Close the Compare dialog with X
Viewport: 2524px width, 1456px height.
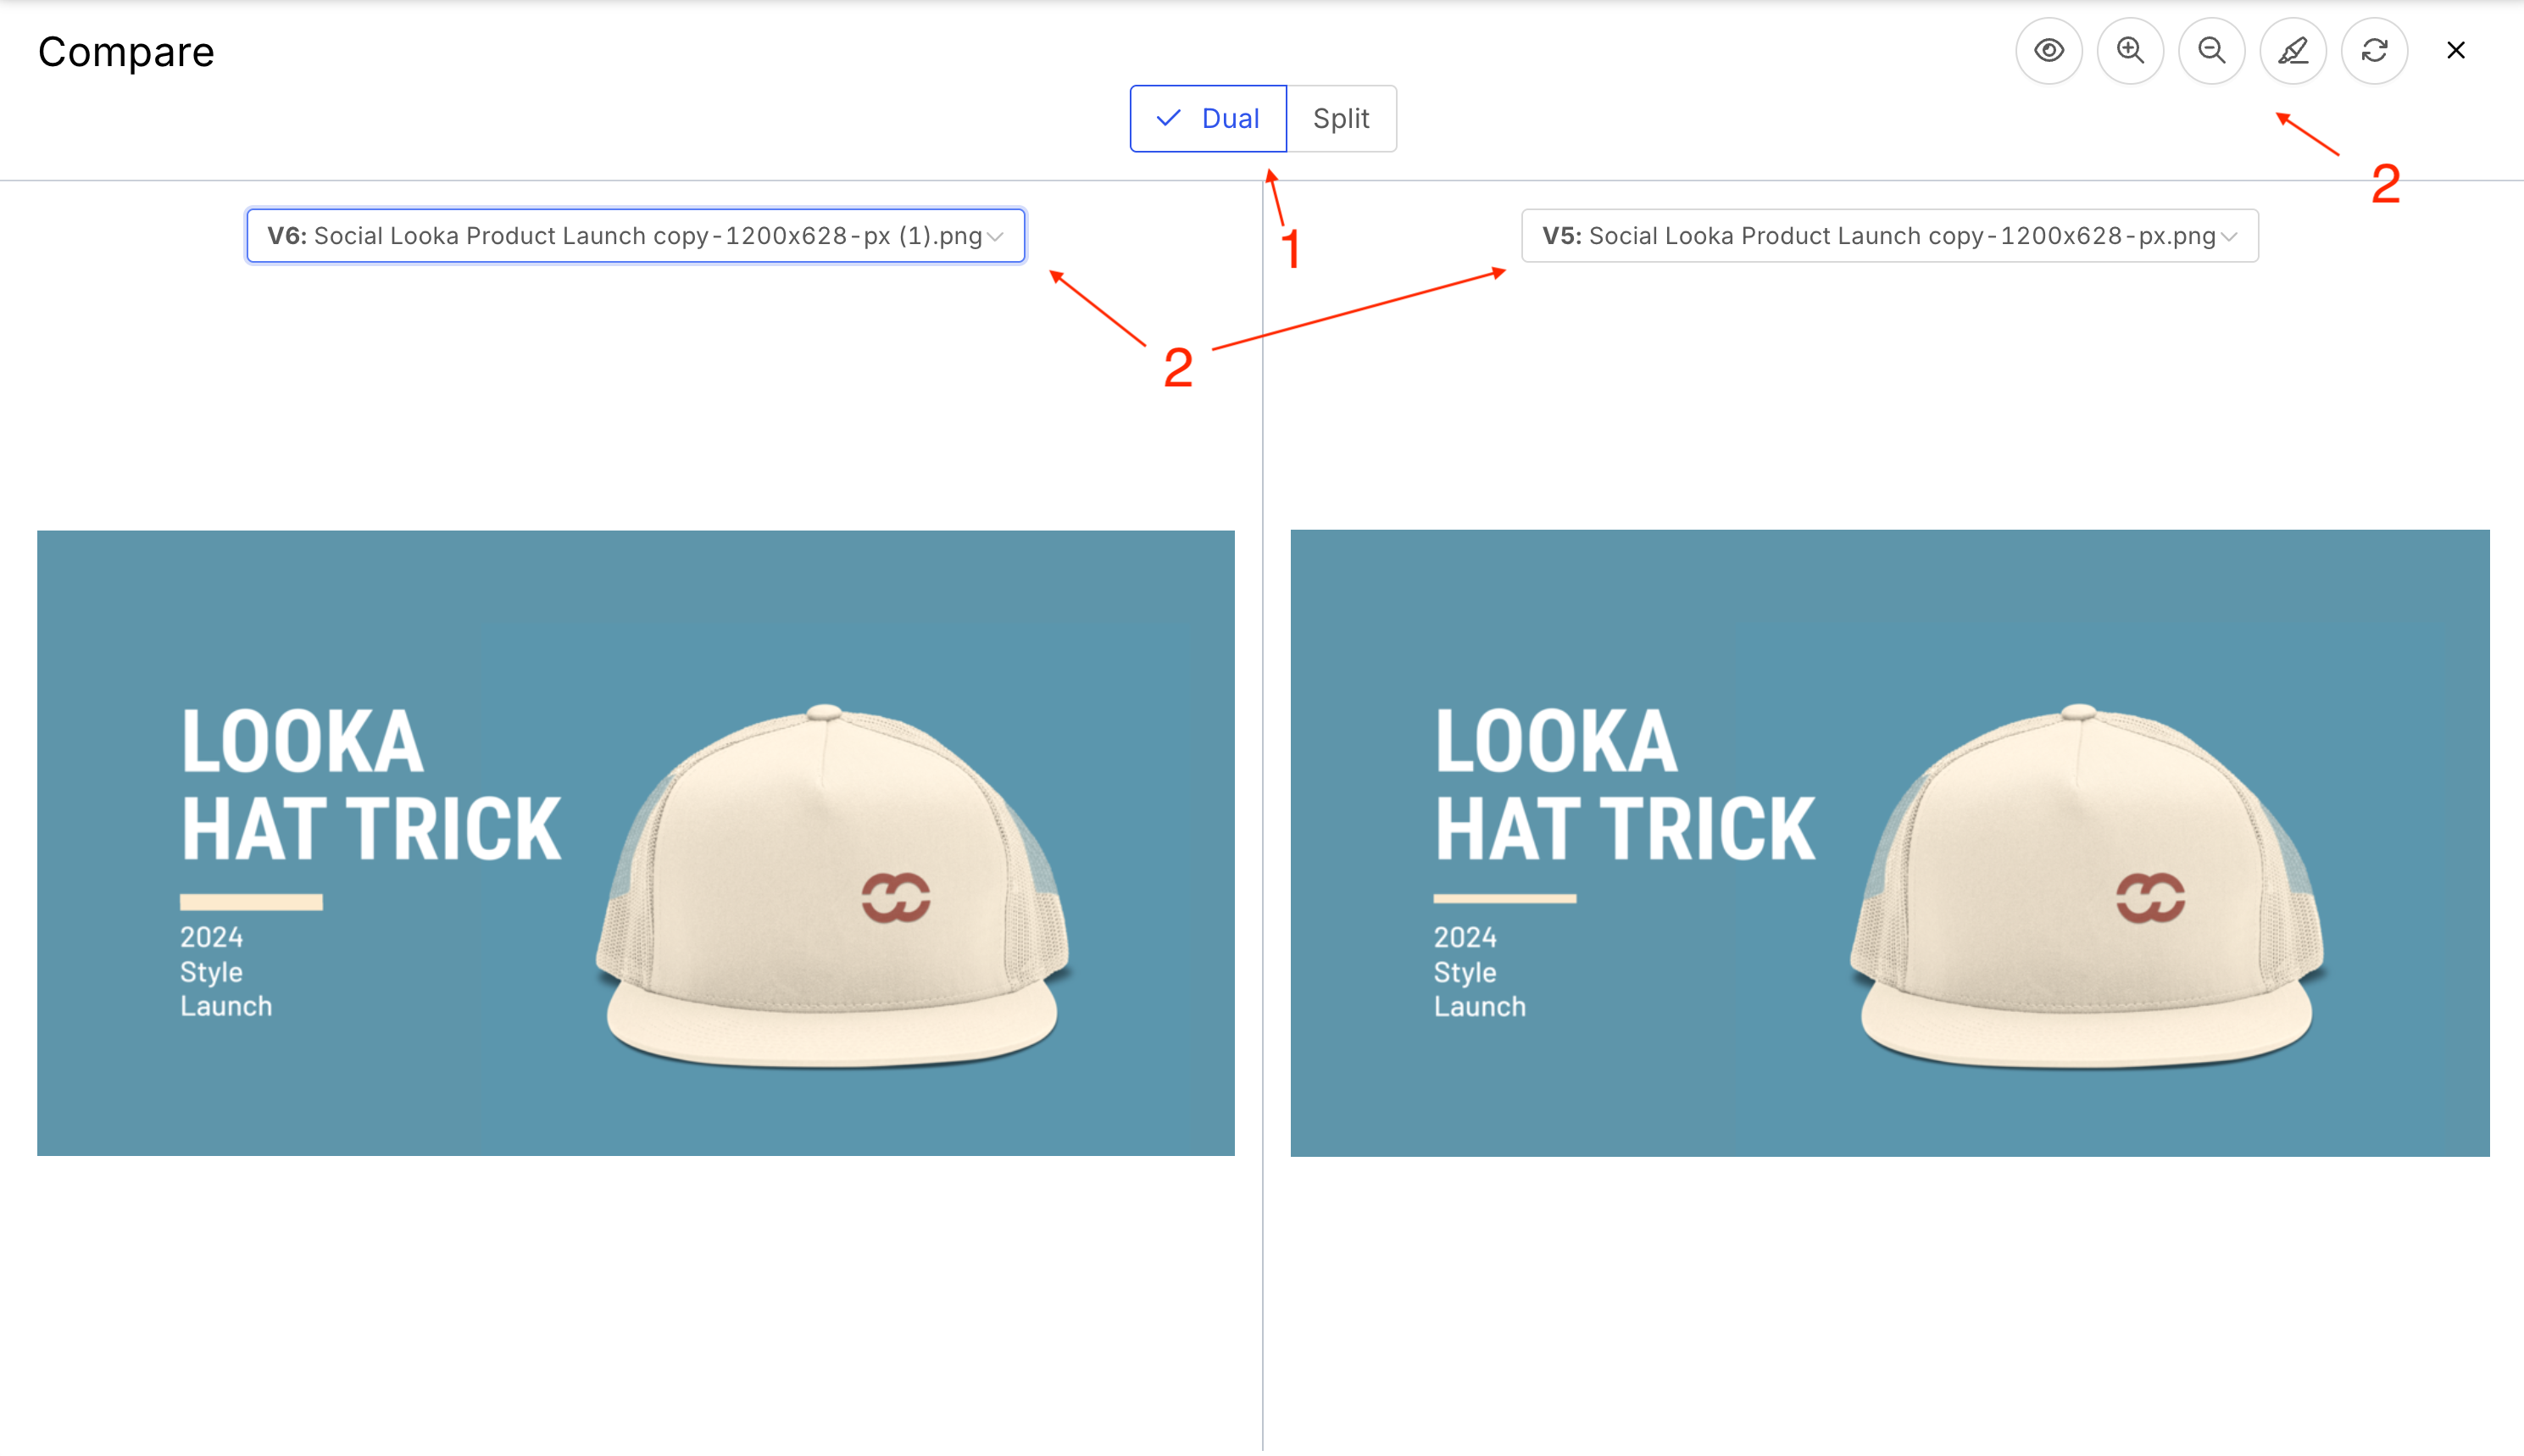coord(2455,50)
